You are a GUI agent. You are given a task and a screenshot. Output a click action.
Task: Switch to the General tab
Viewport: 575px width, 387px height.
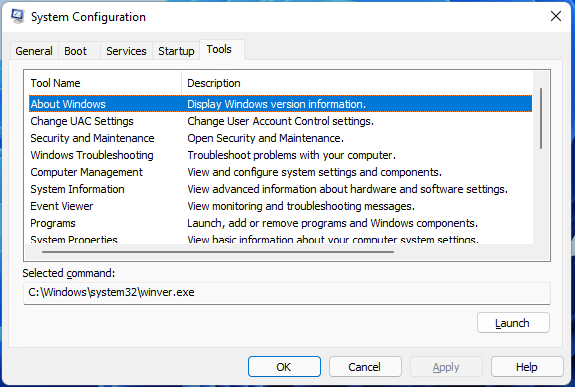pyautogui.click(x=34, y=51)
